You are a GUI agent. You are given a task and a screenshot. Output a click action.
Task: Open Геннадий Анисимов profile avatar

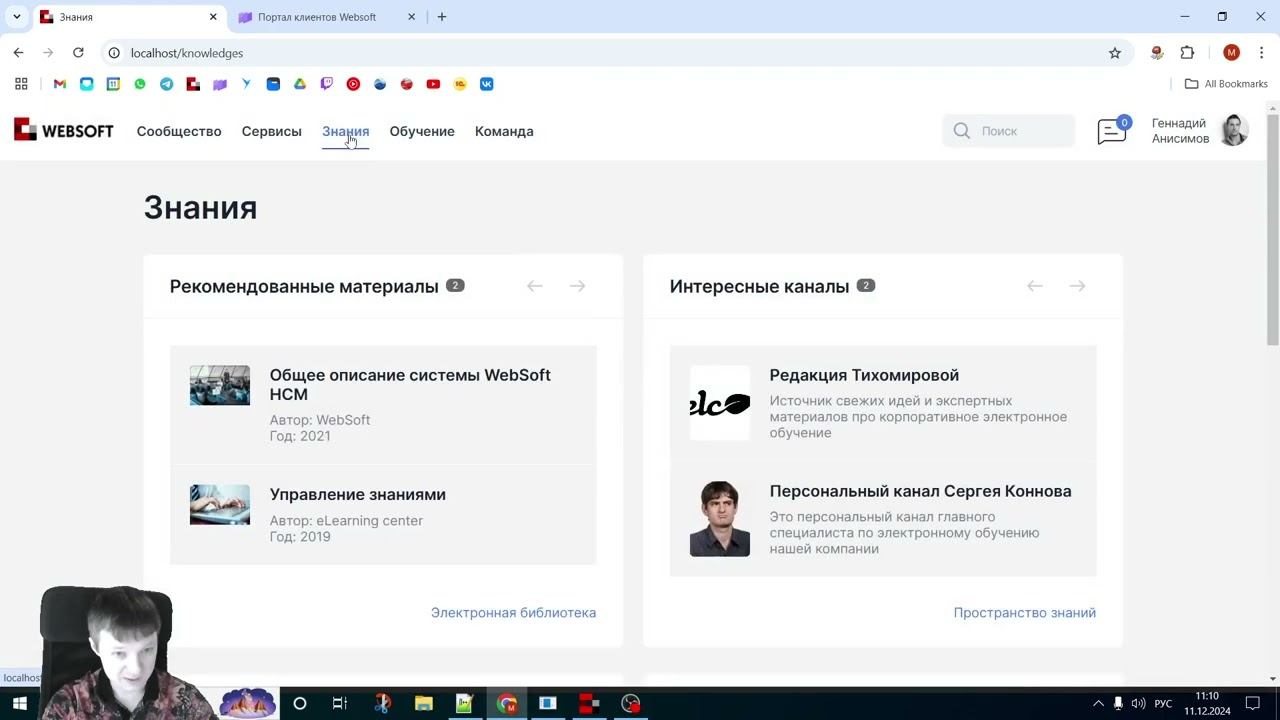[x=1235, y=131]
